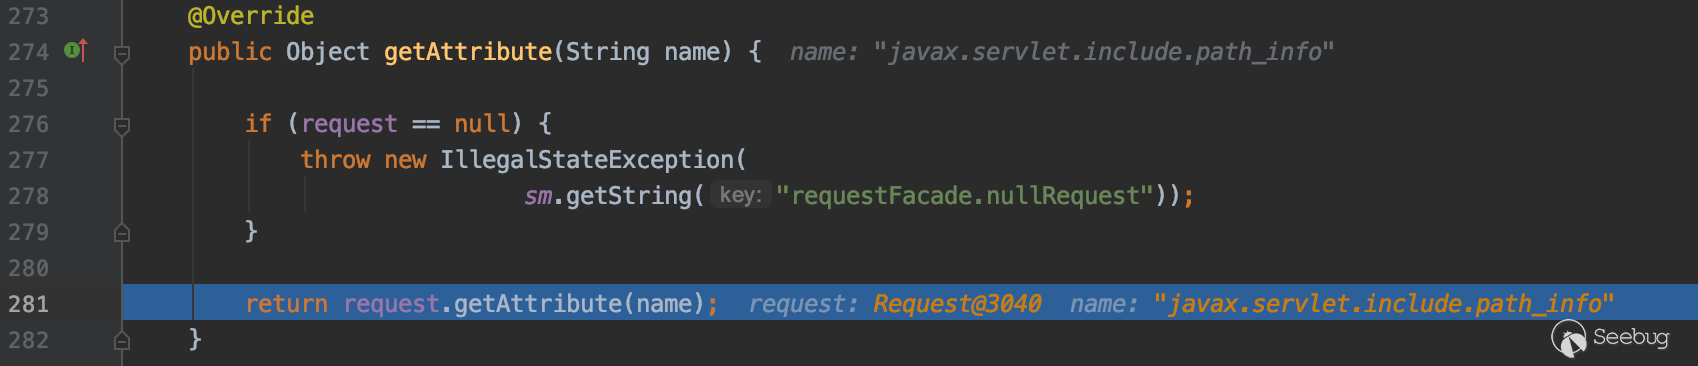The width and height of the screenshot is (1698, 366).
Task: Click the Seebug watermark logo
Action: [x=1610, y=338]
